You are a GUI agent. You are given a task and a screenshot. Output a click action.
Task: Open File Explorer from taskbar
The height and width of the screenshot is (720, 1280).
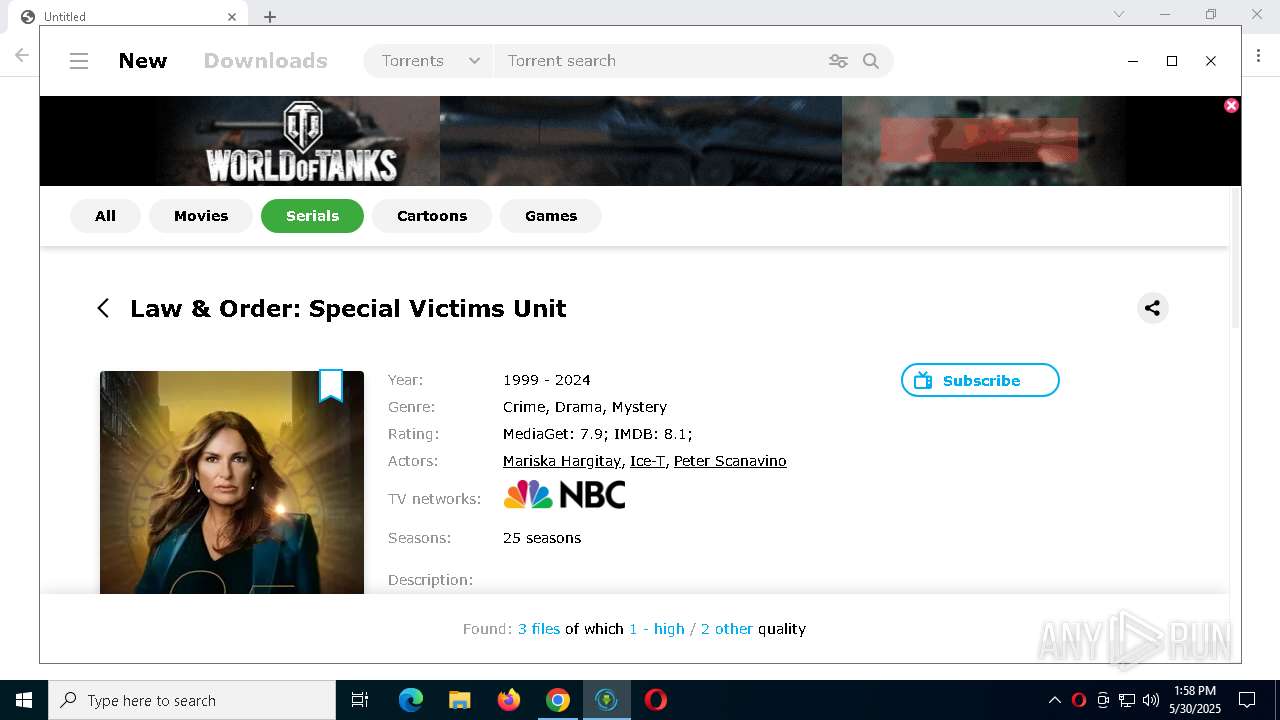(x=460, y=700)
